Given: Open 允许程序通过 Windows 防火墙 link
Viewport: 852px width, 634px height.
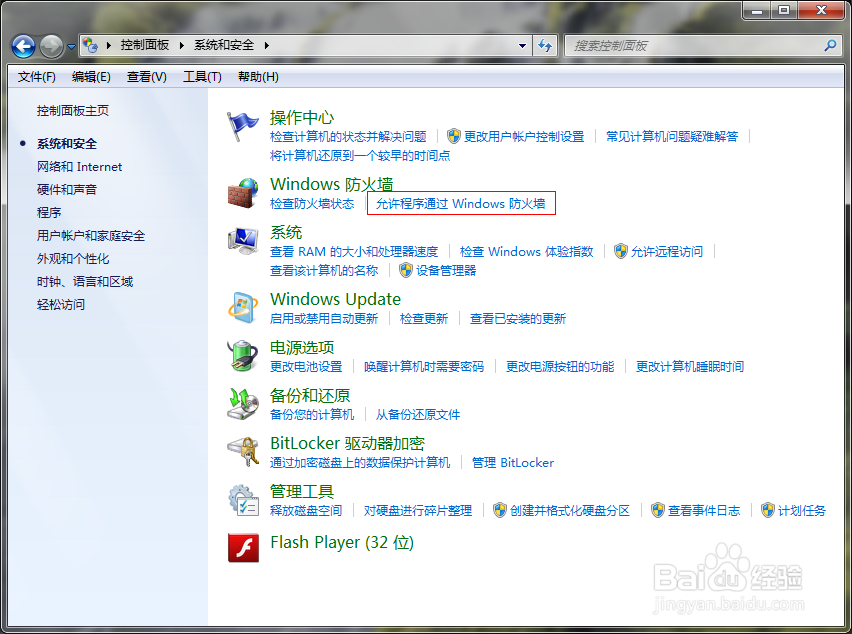Looking at the screenshot, I should pyautogui.click(x=461, y=203).
